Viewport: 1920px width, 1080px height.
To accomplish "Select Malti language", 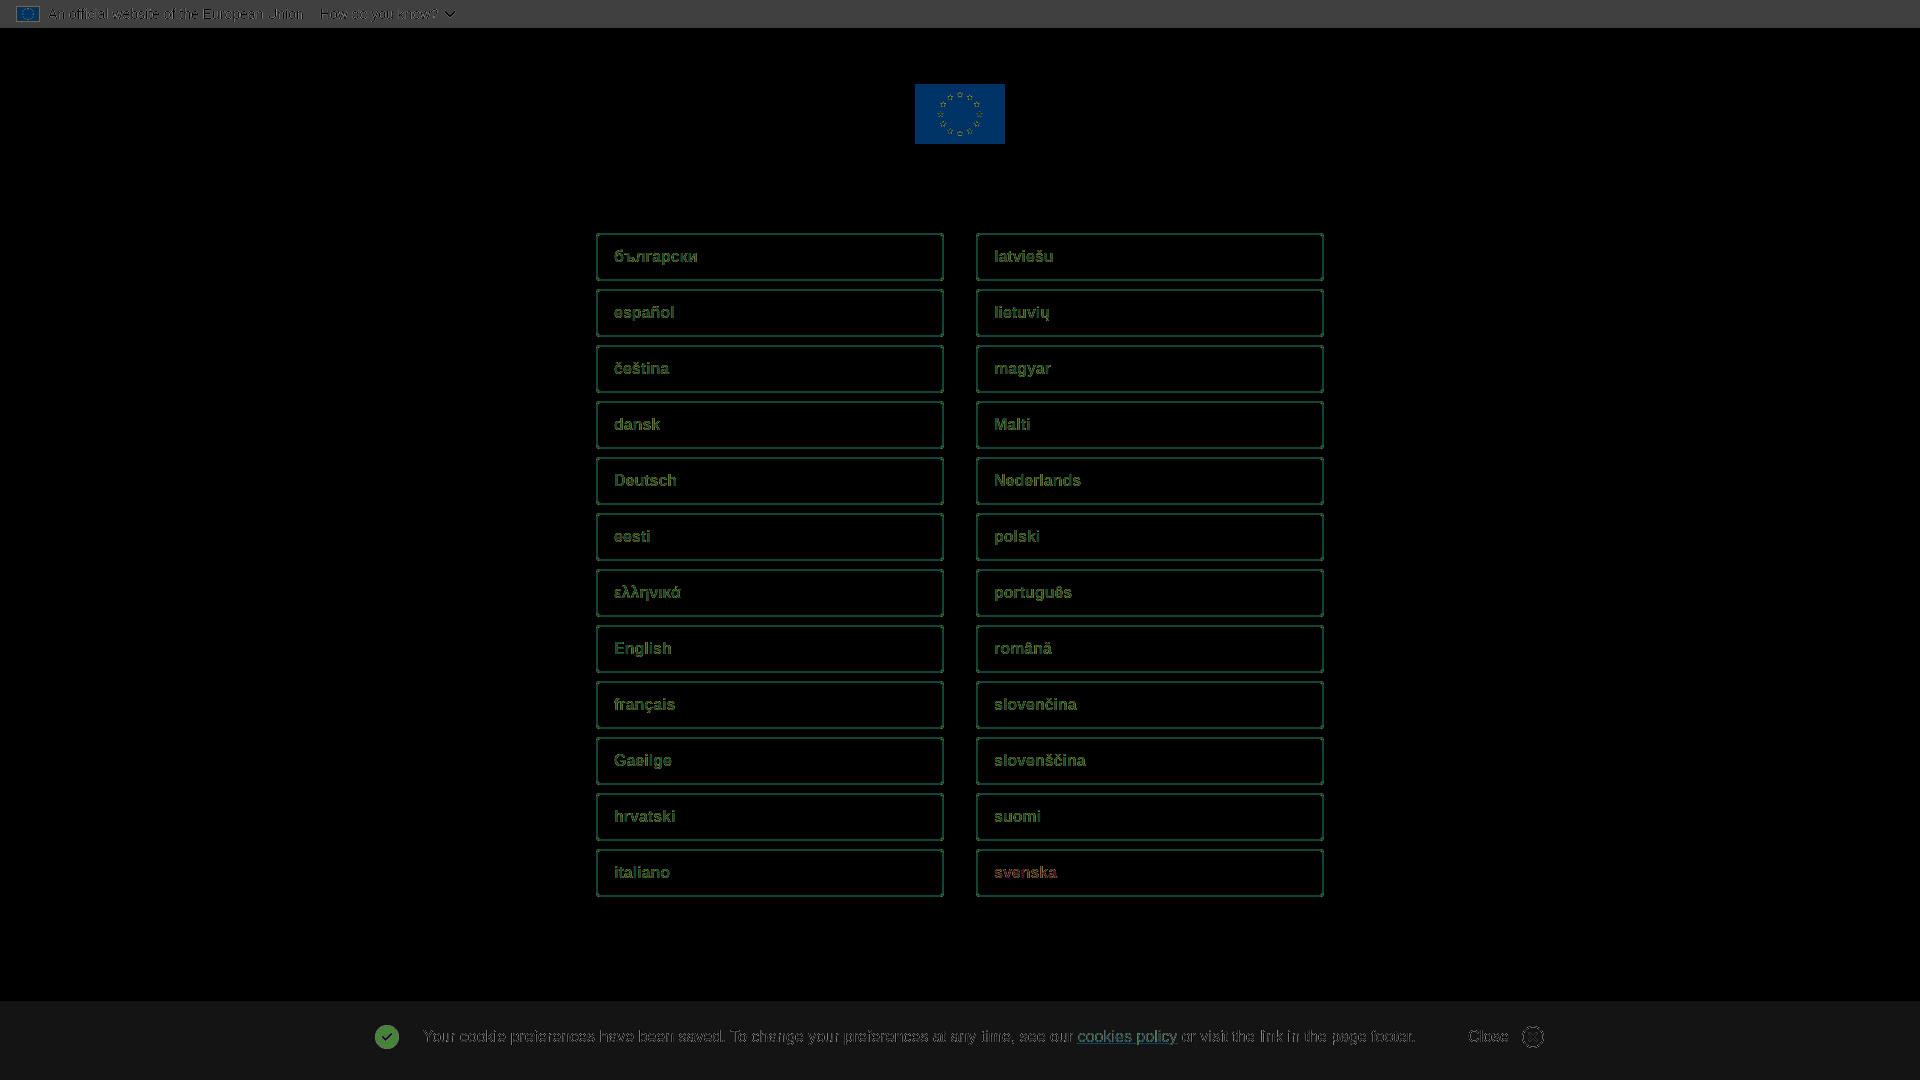I will tap(1150, 425).
